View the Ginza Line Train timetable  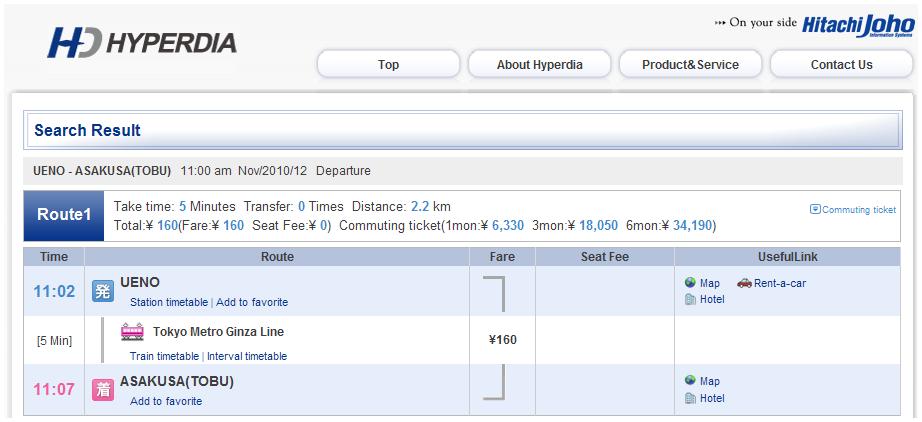coord(164,356)
